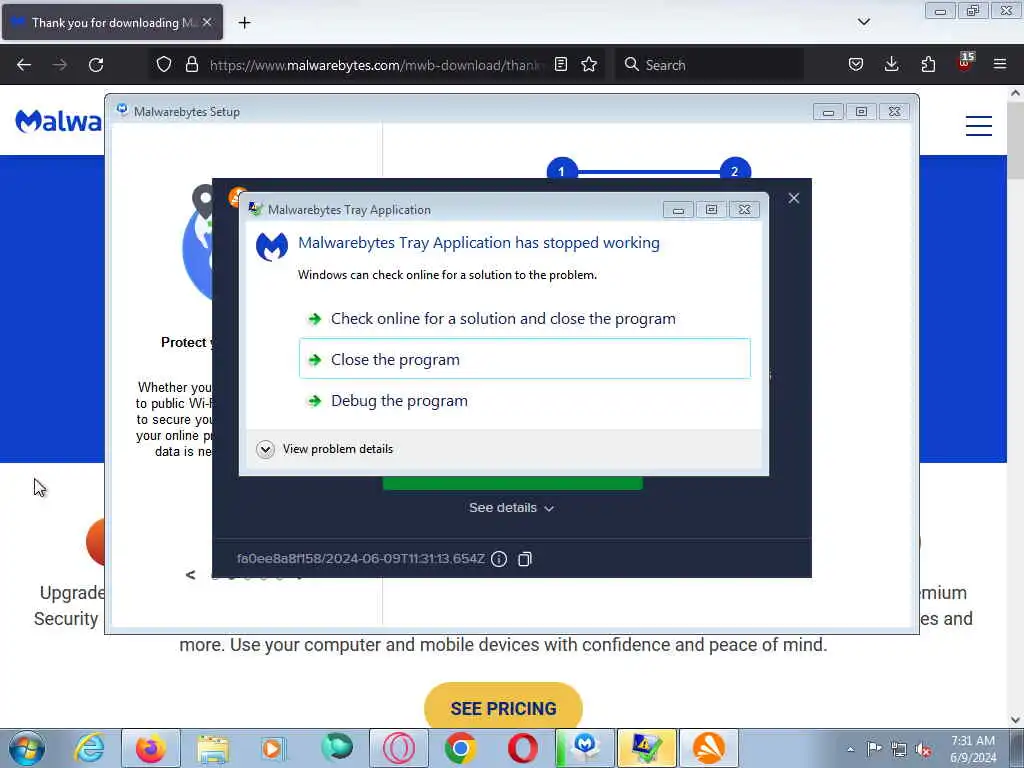
Task: List all tabs dropdown chevron
Action: point(863,22)
